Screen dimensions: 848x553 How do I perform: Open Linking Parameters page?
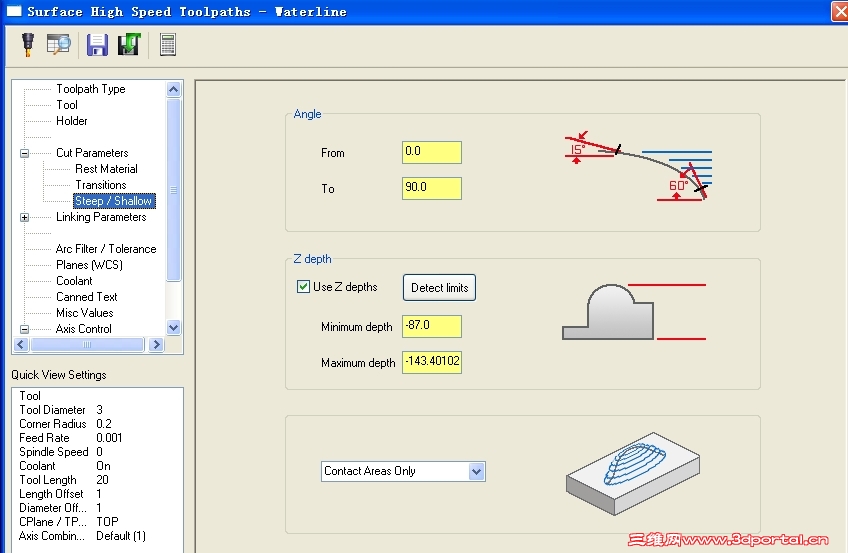pos(101,217)
